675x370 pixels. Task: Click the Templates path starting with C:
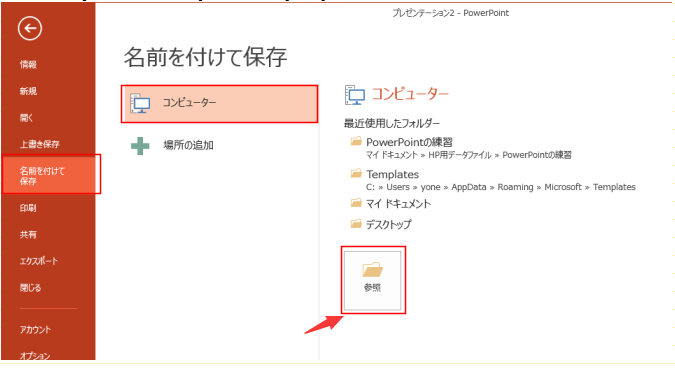tap(501, 187)
